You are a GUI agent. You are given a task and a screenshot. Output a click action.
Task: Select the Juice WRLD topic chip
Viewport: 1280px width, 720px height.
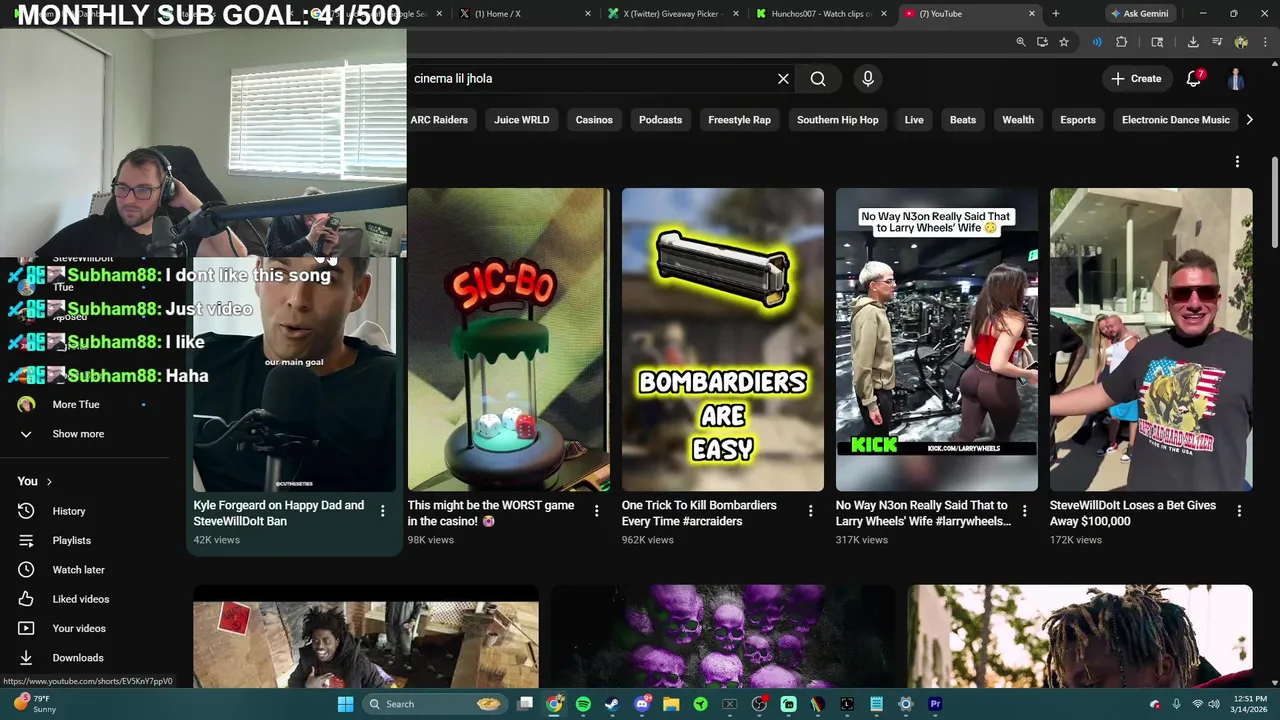pyautogui.click(x=521, y=120)
